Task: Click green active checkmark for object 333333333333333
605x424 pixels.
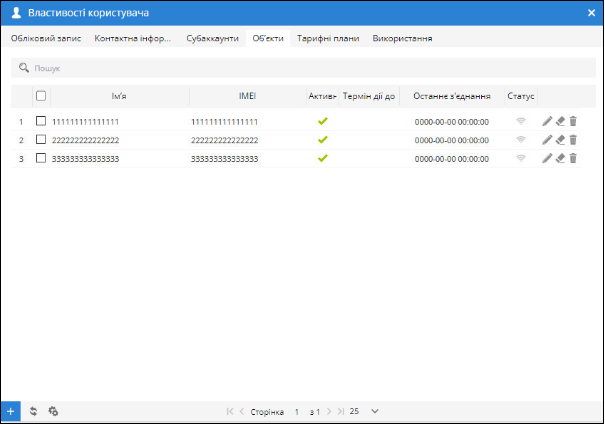Action: click(323, 158)
